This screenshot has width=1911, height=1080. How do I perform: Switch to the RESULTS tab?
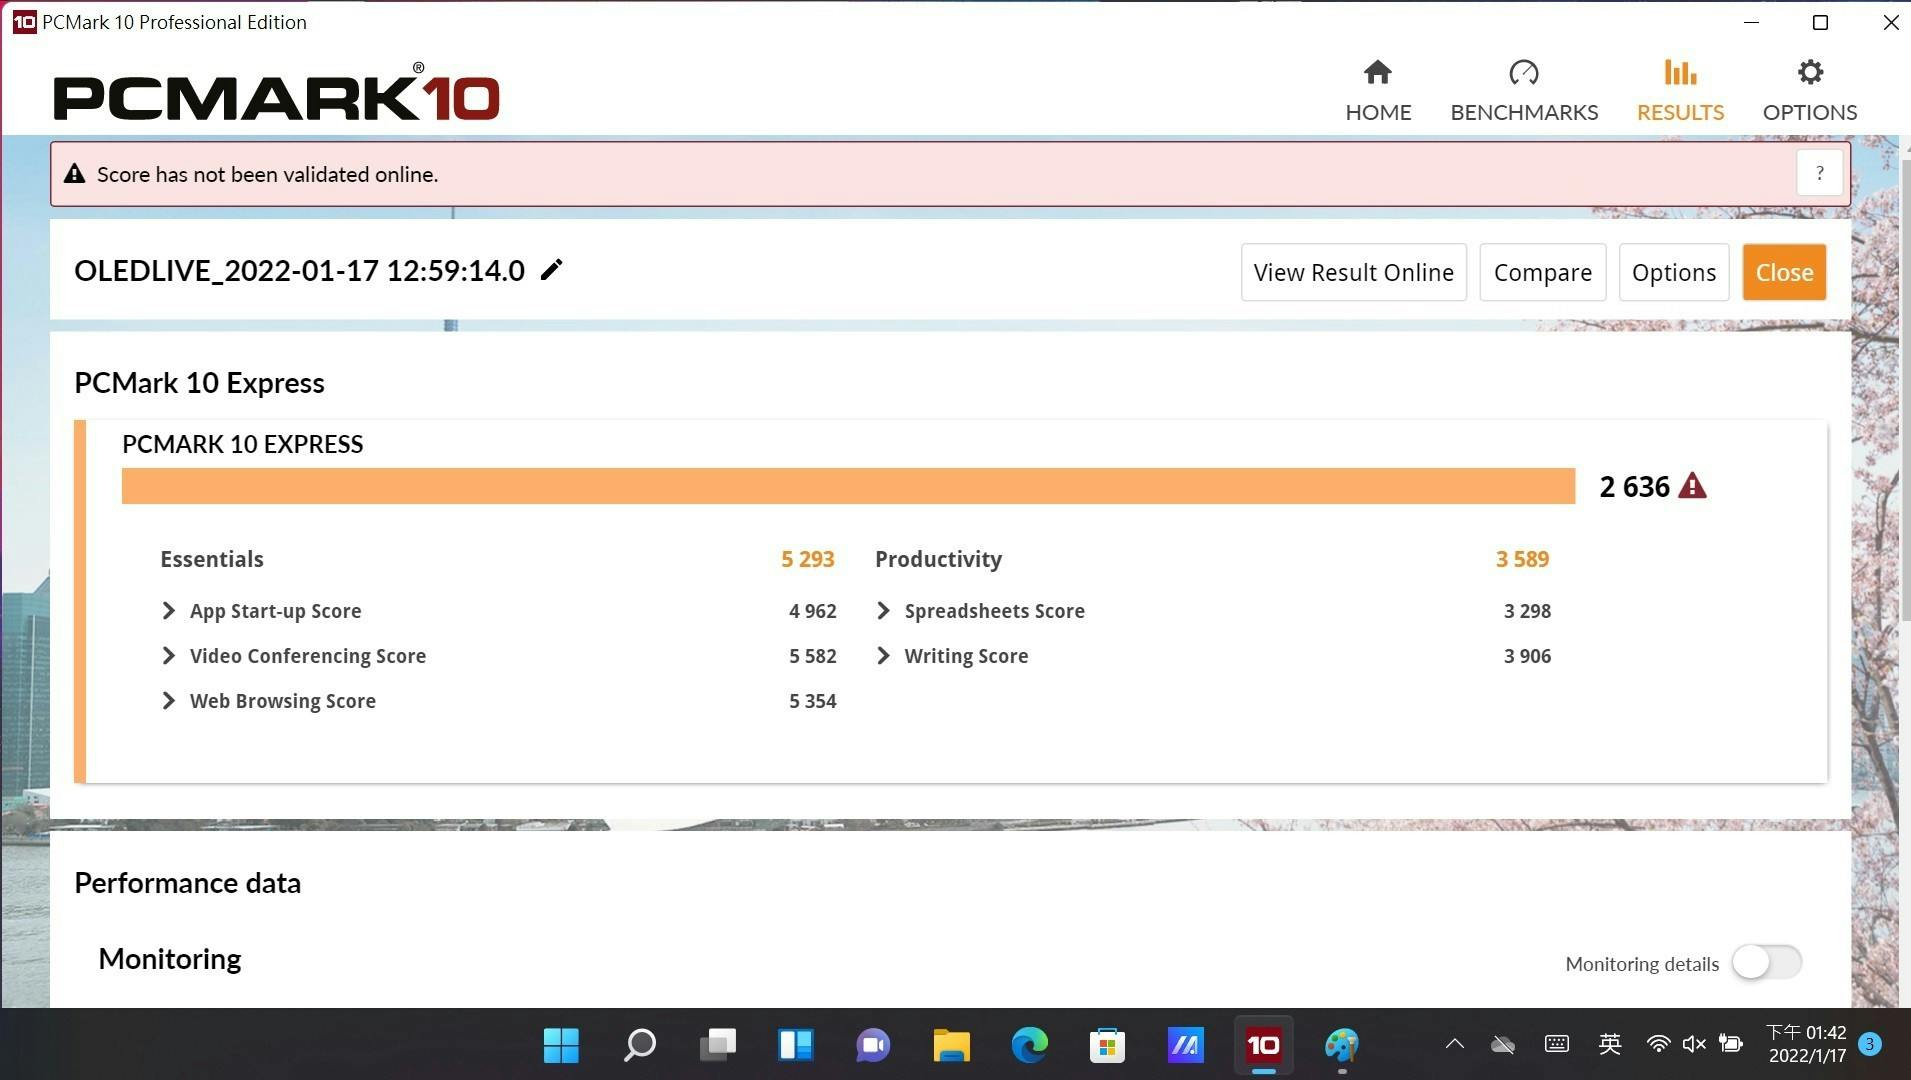tap(1680, 90)
